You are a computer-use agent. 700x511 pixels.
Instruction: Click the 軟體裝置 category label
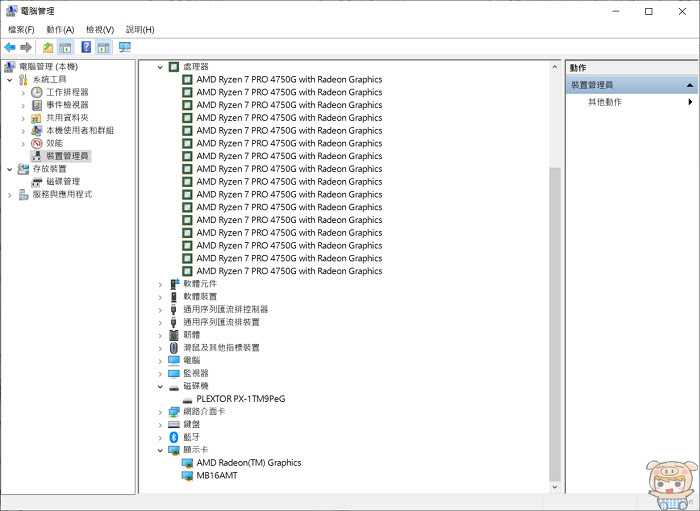click(x=200, y=296)
